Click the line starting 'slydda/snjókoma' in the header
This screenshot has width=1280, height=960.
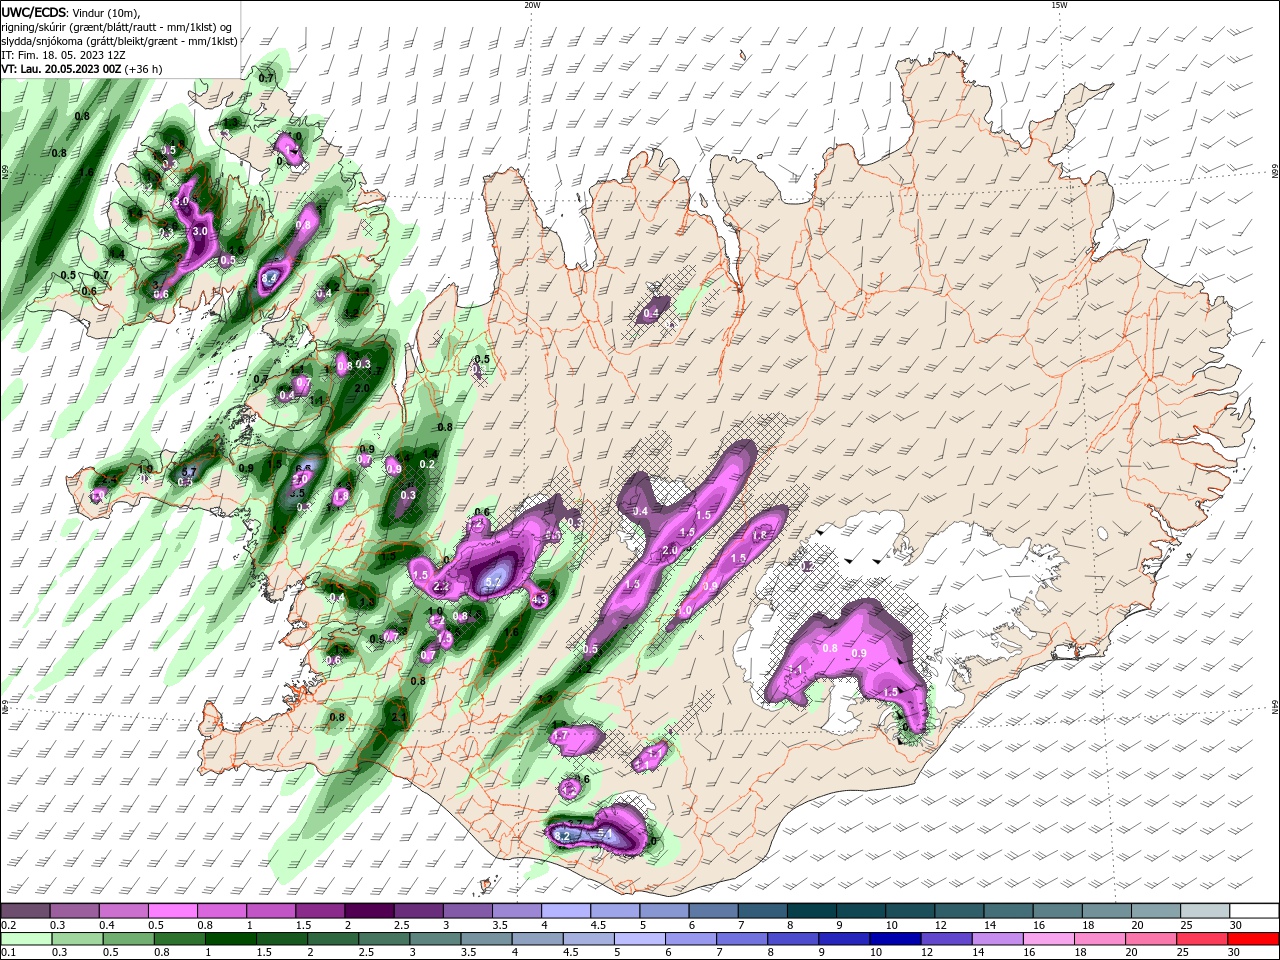(118, 41)
